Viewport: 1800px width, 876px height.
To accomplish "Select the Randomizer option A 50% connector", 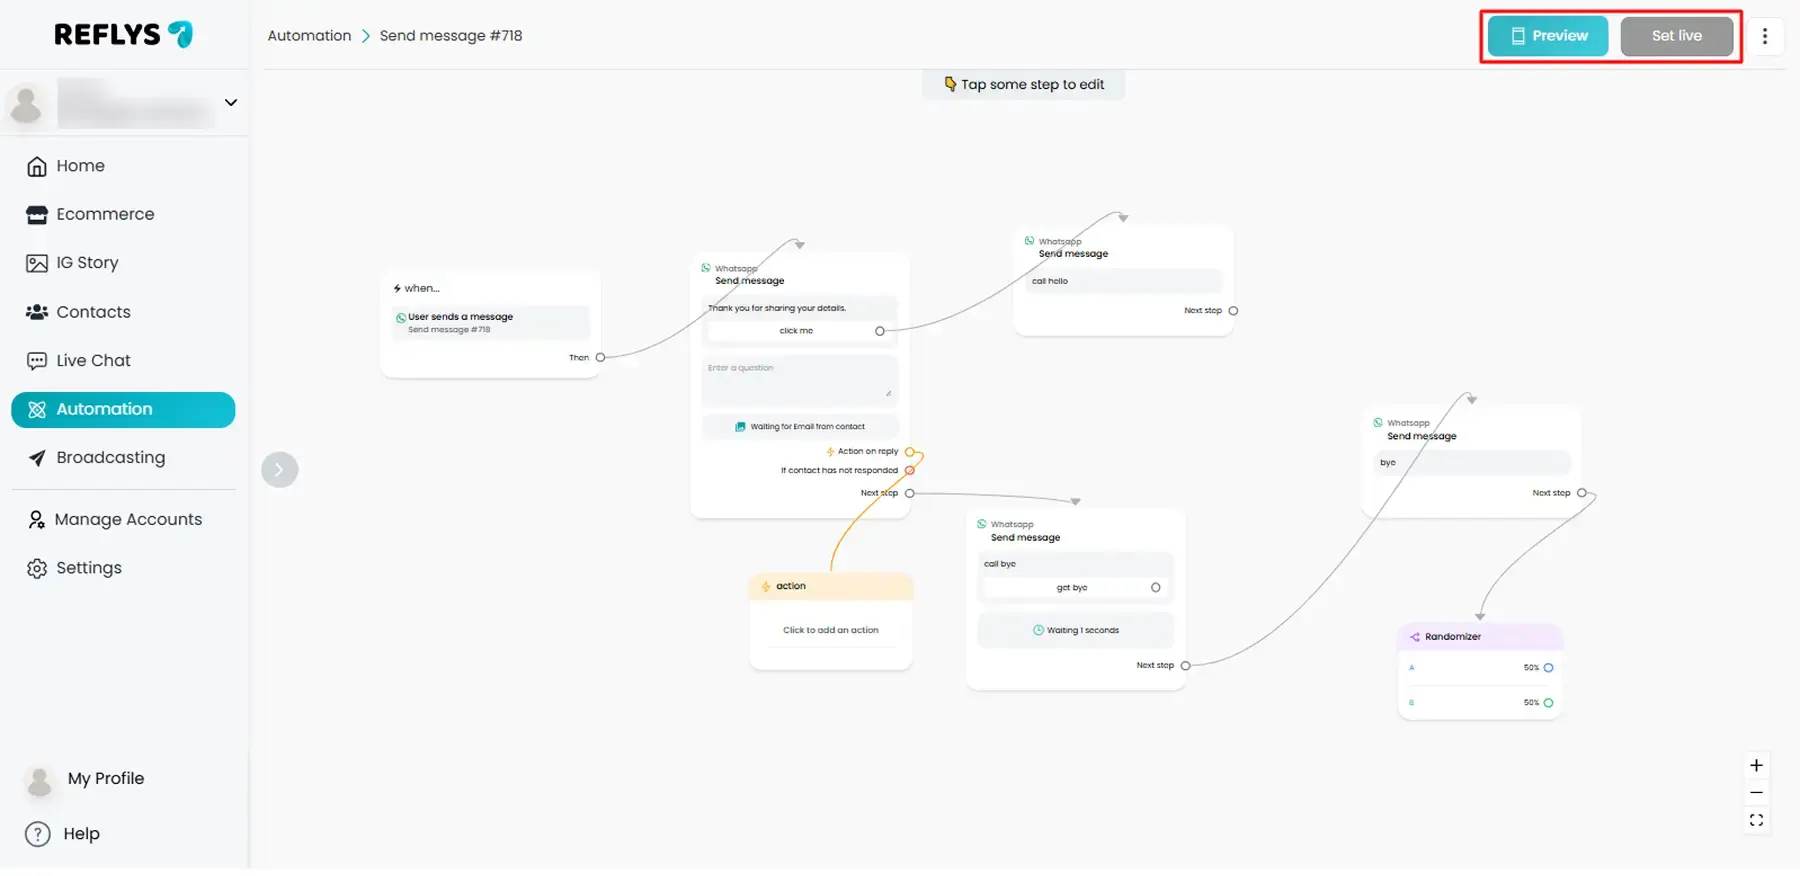I will (x=1548, y=668).
